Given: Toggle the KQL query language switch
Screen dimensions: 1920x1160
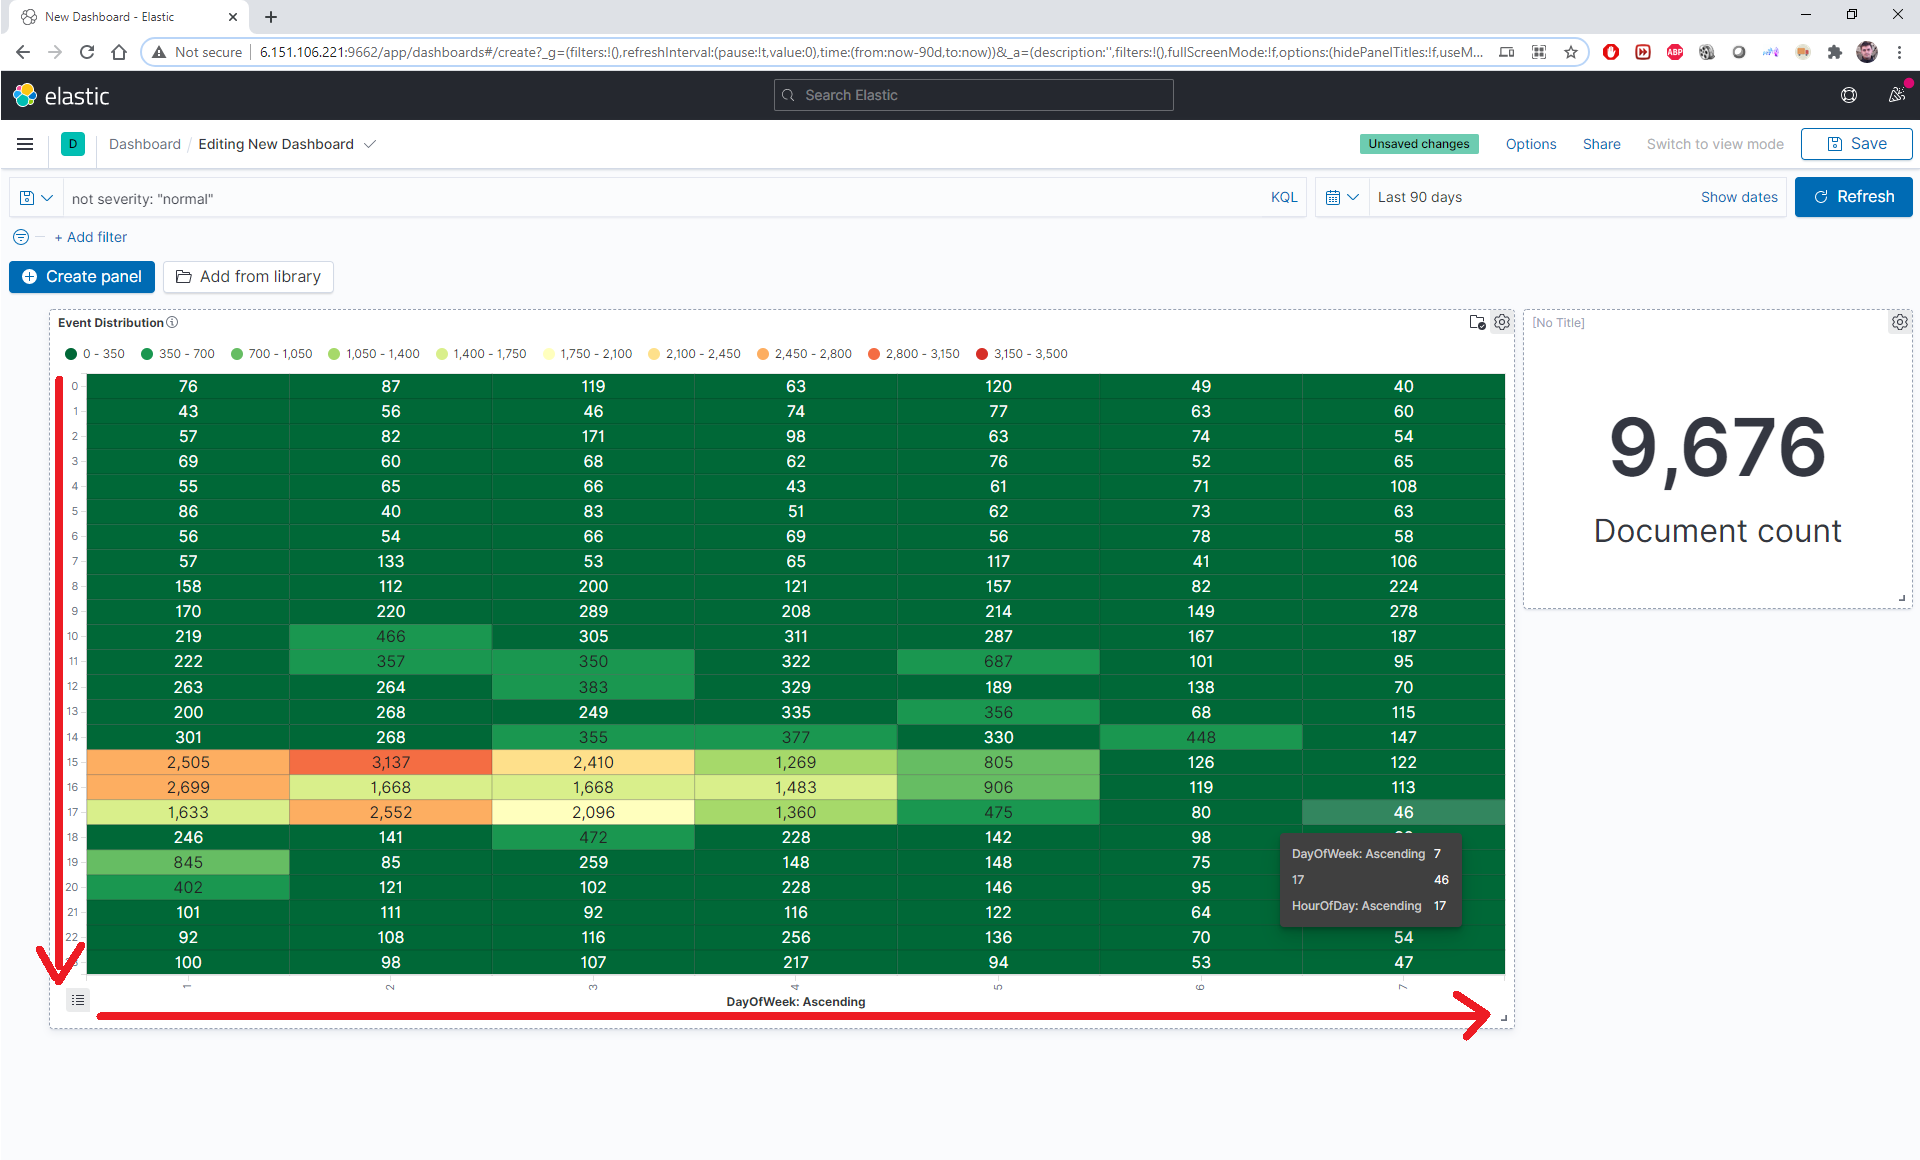Looking at the screenshot, I should [1283, 197].
